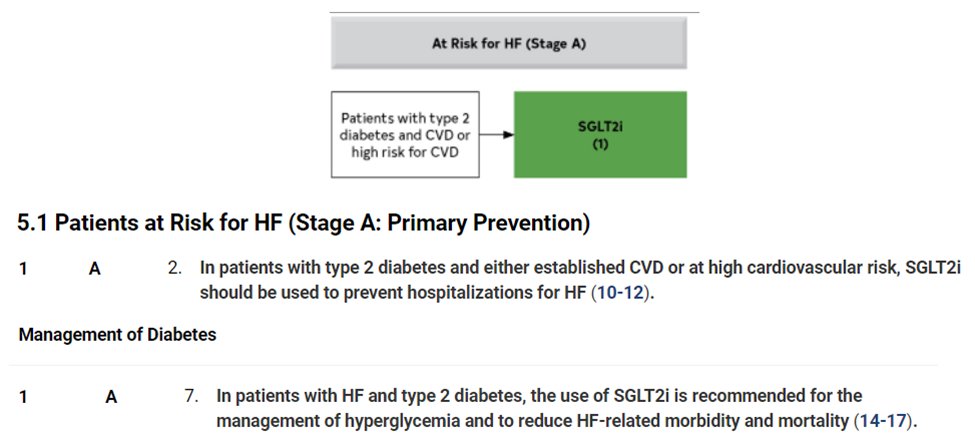Click class of recommendation 1 for item 2
Image resolution: width=975 pixels, height=446 pixels.
(x=23, y=269)
